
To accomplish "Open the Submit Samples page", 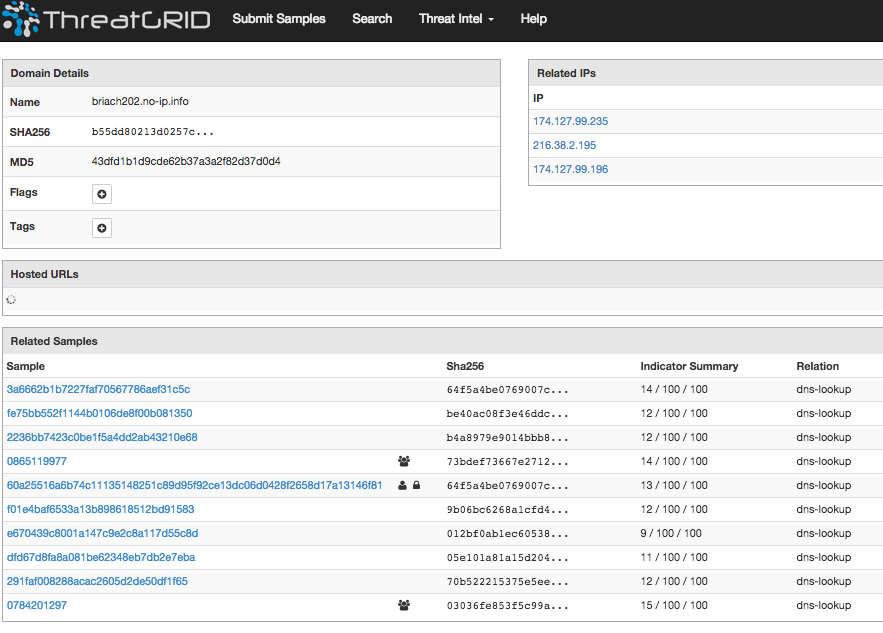I will pyautogui.click(x=279, y=19).
